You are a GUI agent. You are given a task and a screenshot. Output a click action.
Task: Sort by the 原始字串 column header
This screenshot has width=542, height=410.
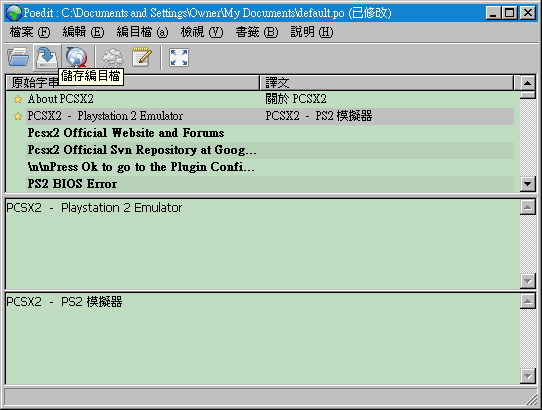[133, 83]
